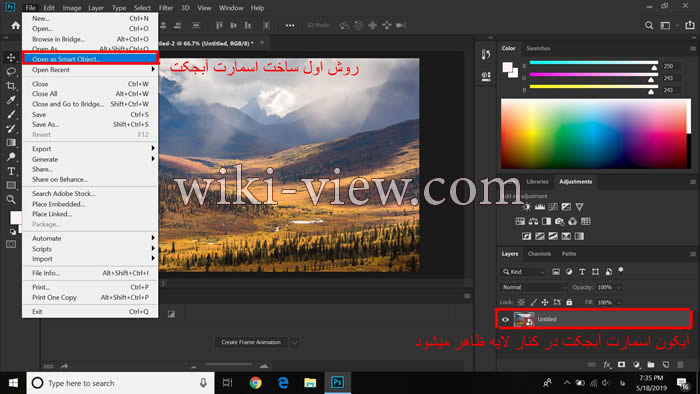Toggle lock transparent pixels
This screenshot has height=394, width=700.
click(521, 302)
